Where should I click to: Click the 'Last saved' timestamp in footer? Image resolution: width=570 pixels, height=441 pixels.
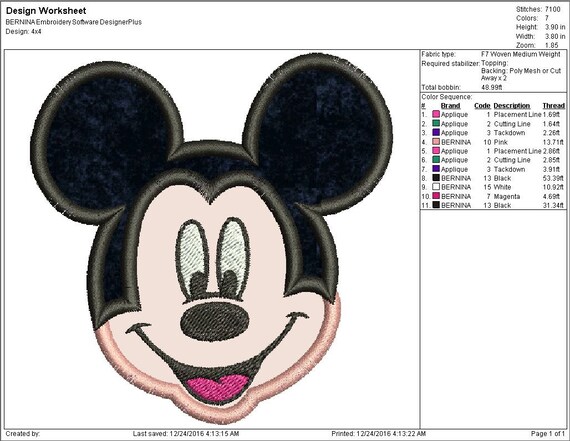point(186,434)
